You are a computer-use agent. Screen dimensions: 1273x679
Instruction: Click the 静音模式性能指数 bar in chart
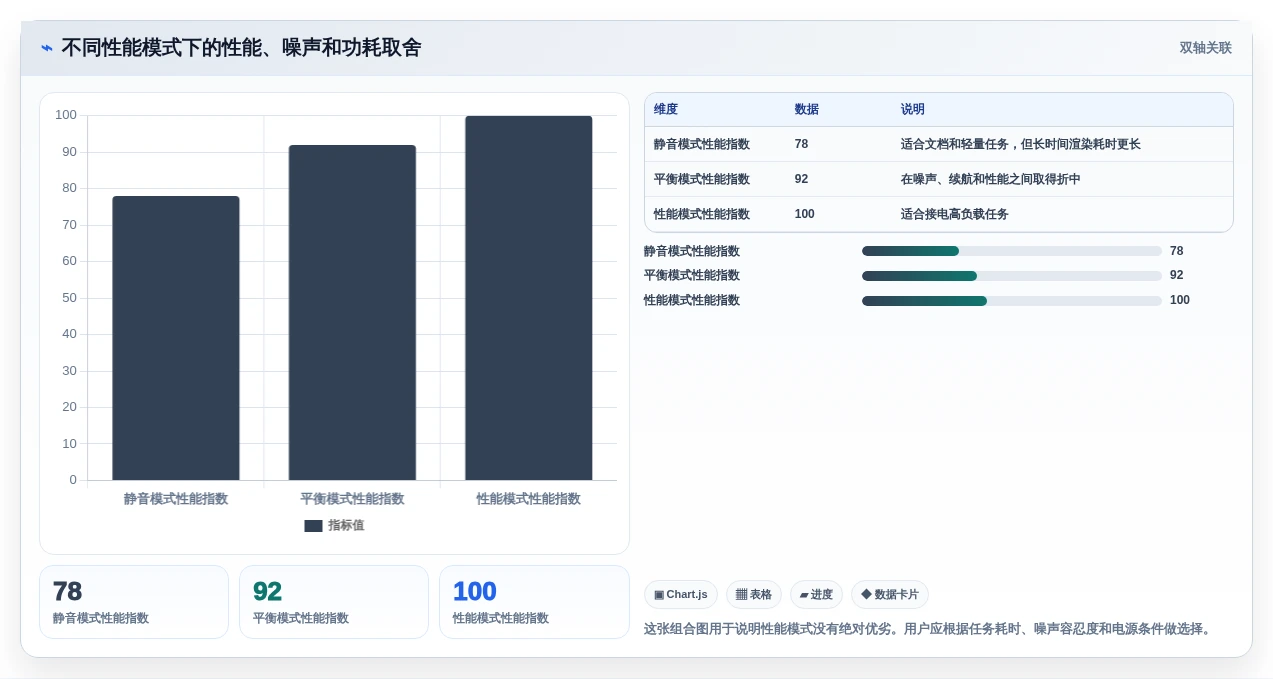pyautogui.click(x=176, y=338)
